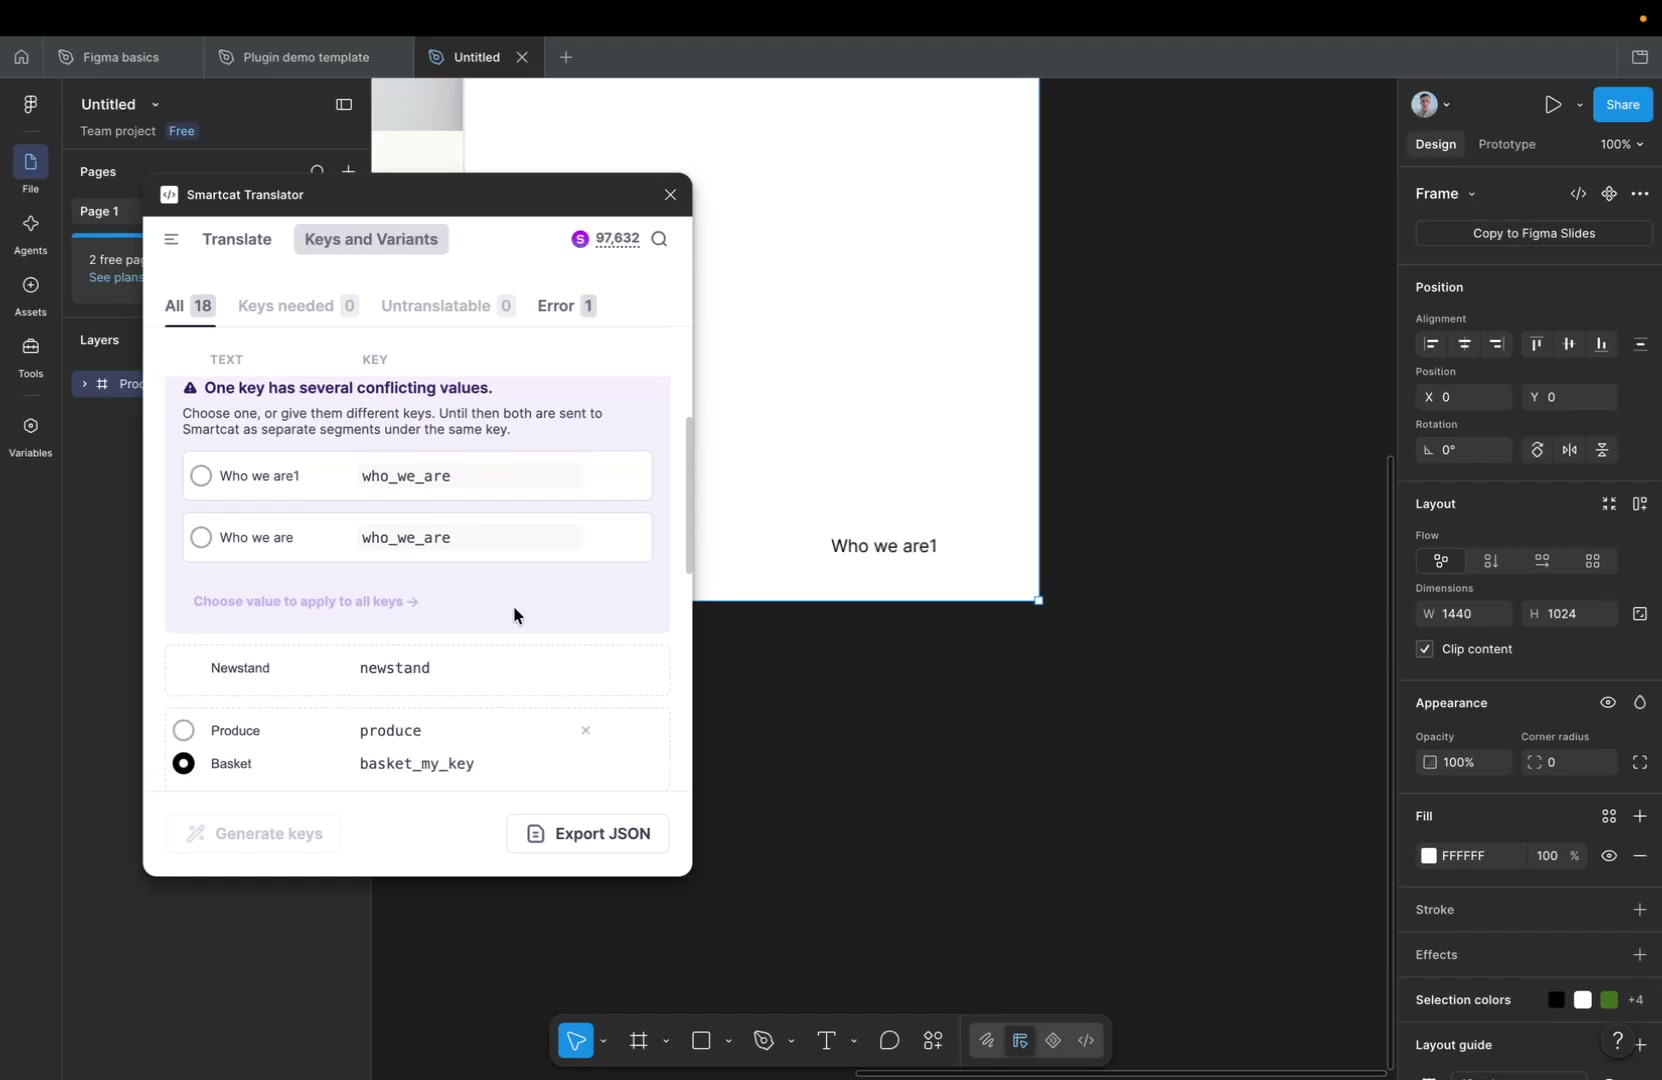Toggle Fill visibility eye icon
Viewport: 1662px width, 1080px height.
click(x=1609, y=856)
